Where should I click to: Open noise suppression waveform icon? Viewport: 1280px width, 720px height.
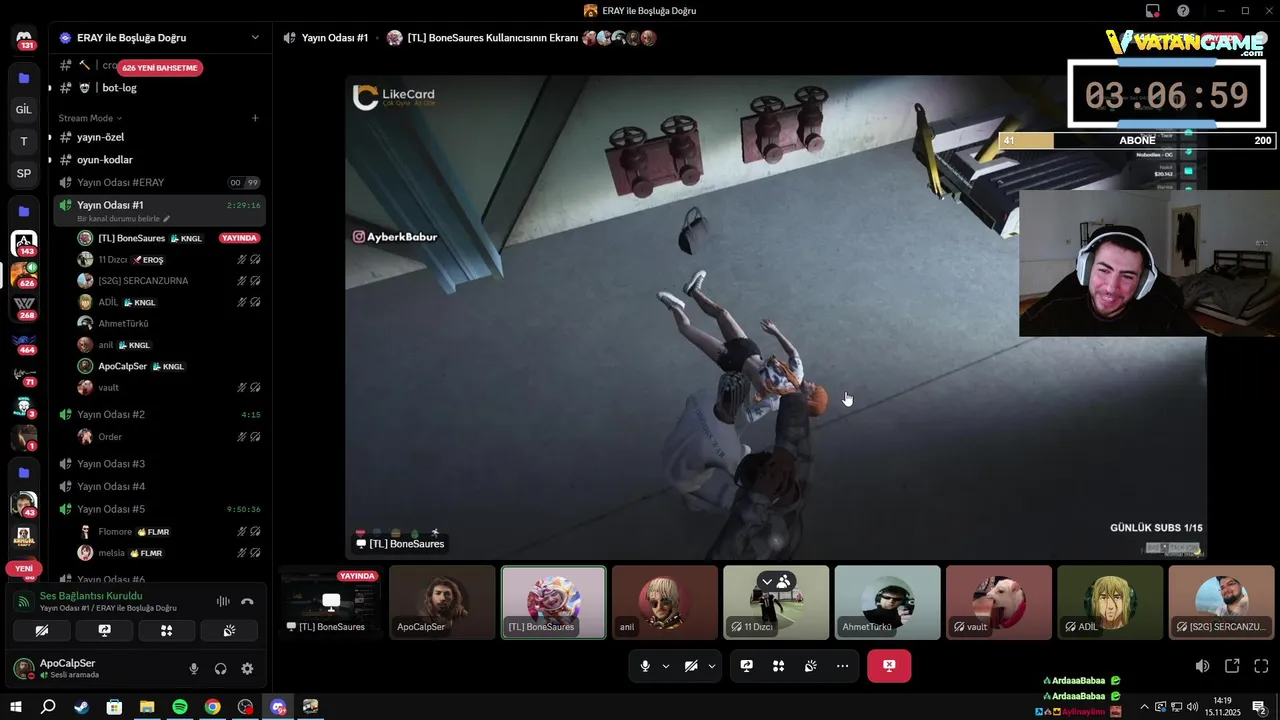tap(223, 601)
